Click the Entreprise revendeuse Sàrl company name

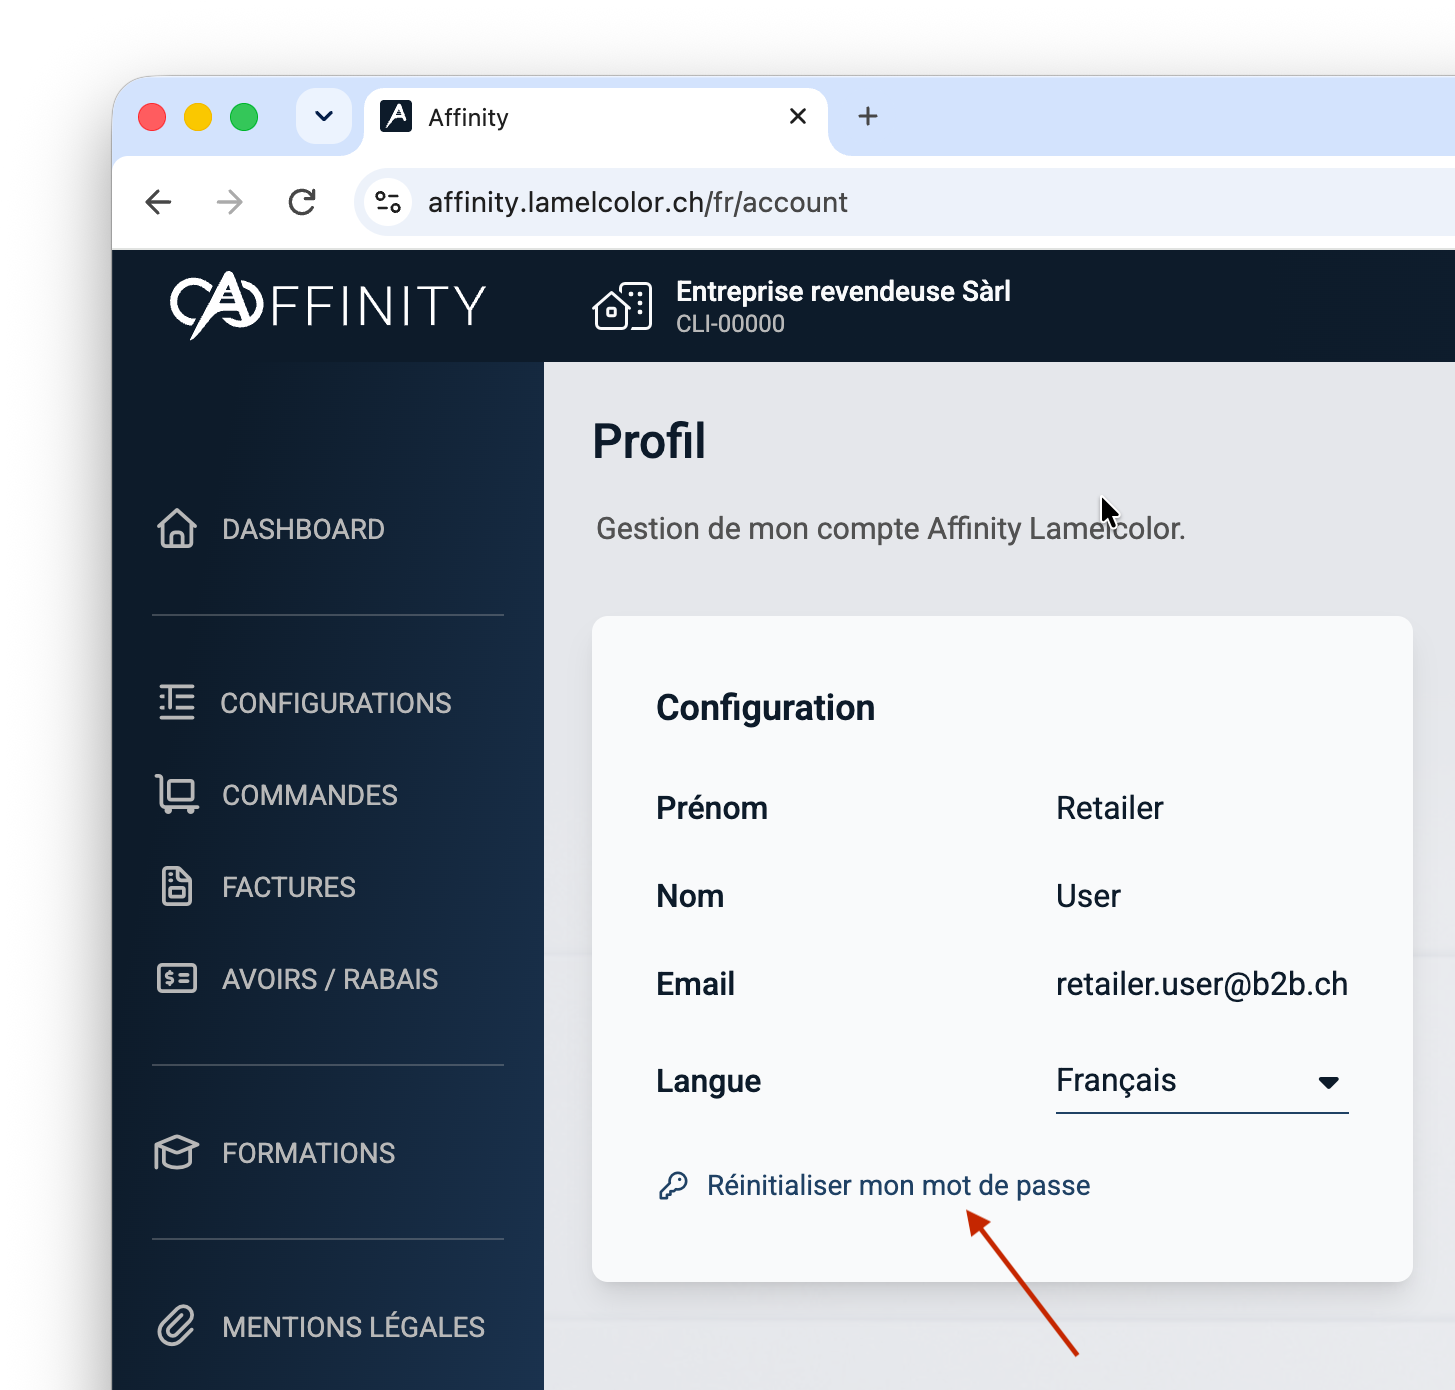click(843, 291)
